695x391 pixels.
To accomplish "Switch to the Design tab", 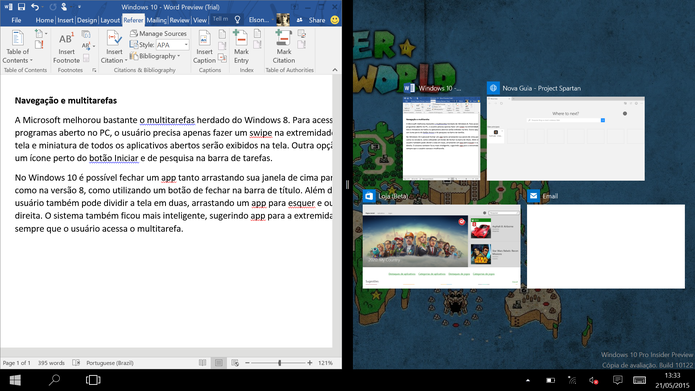I will click(86, 20).
